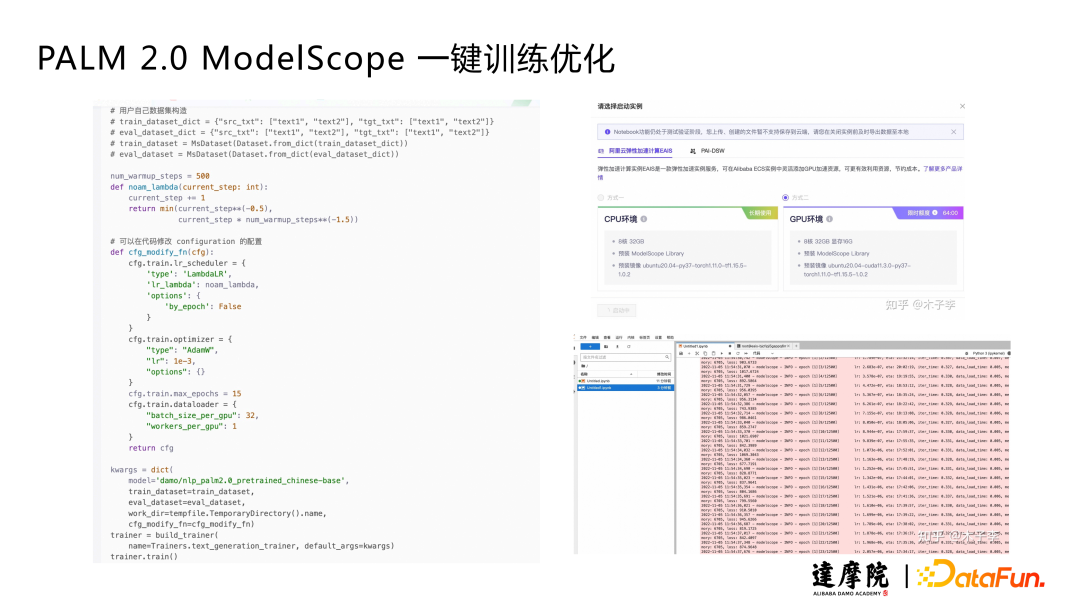
Task: Open the last menu in notebook menubar
Action: pyautogui.click(x=669, y=337)
